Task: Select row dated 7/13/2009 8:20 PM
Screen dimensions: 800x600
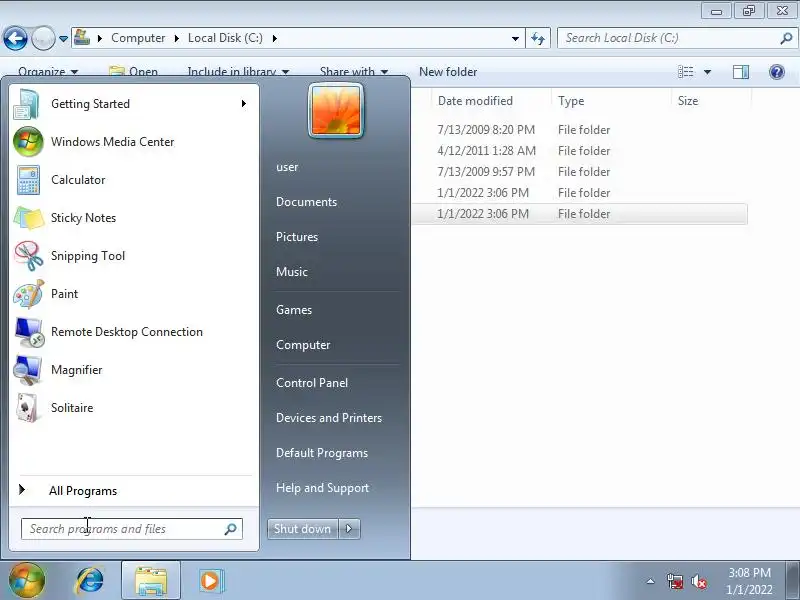Action: (x=580, y=130)
